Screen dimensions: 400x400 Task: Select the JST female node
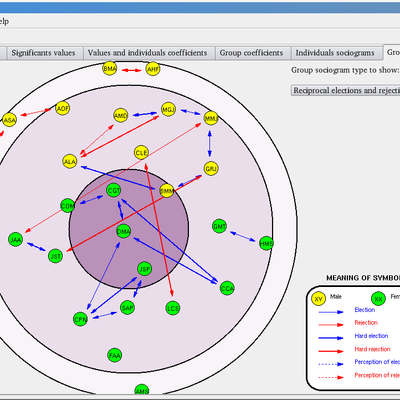(55, 256)
